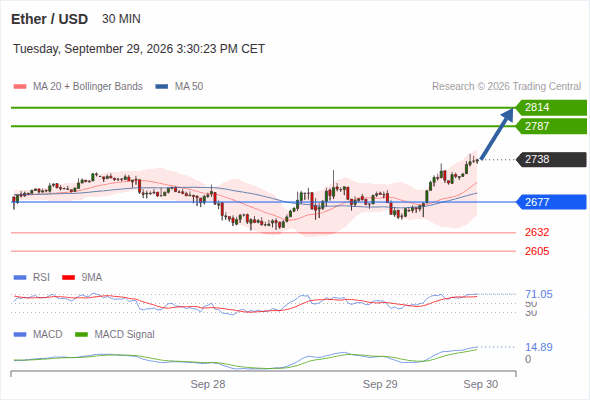The width and height of the screenshot is (590, 400).
Task: Click the Ether / USD title
Action: 49,19
